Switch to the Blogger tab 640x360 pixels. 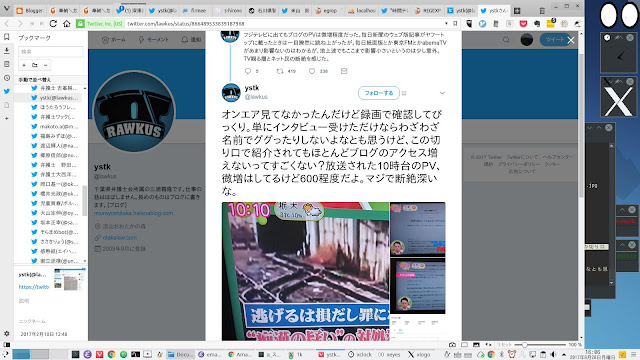pos(30,11)
